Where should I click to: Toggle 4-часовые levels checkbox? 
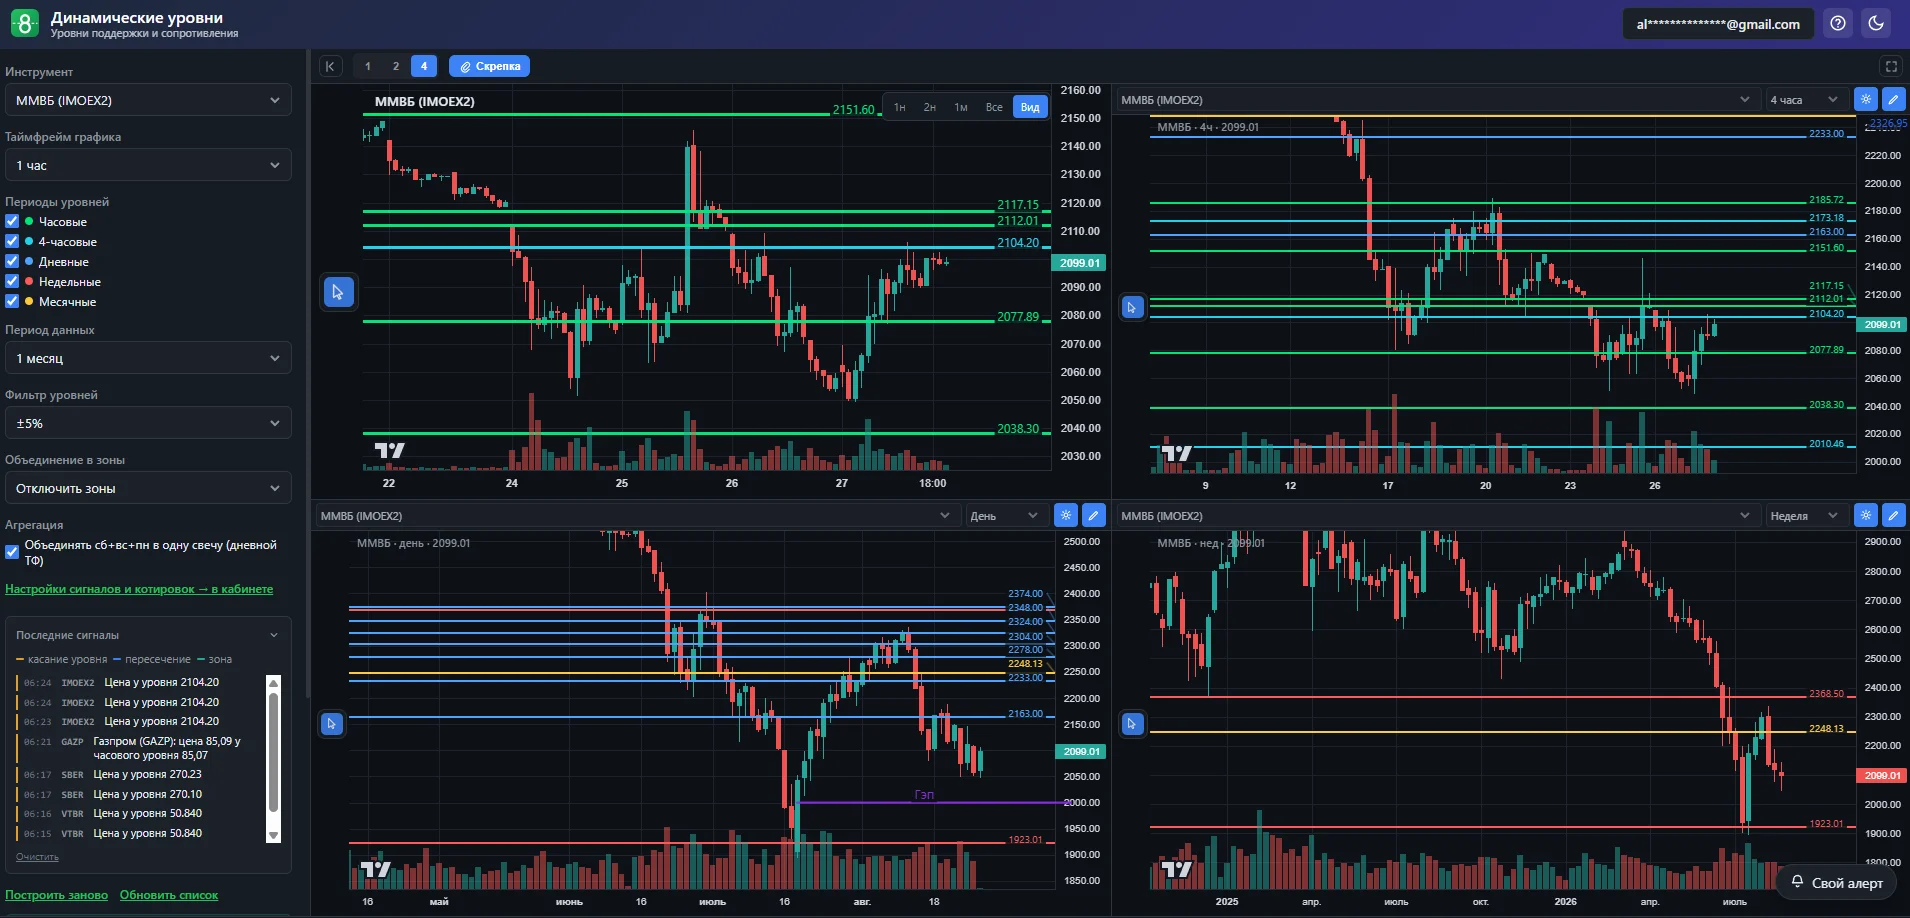click(x=12, y=241)
